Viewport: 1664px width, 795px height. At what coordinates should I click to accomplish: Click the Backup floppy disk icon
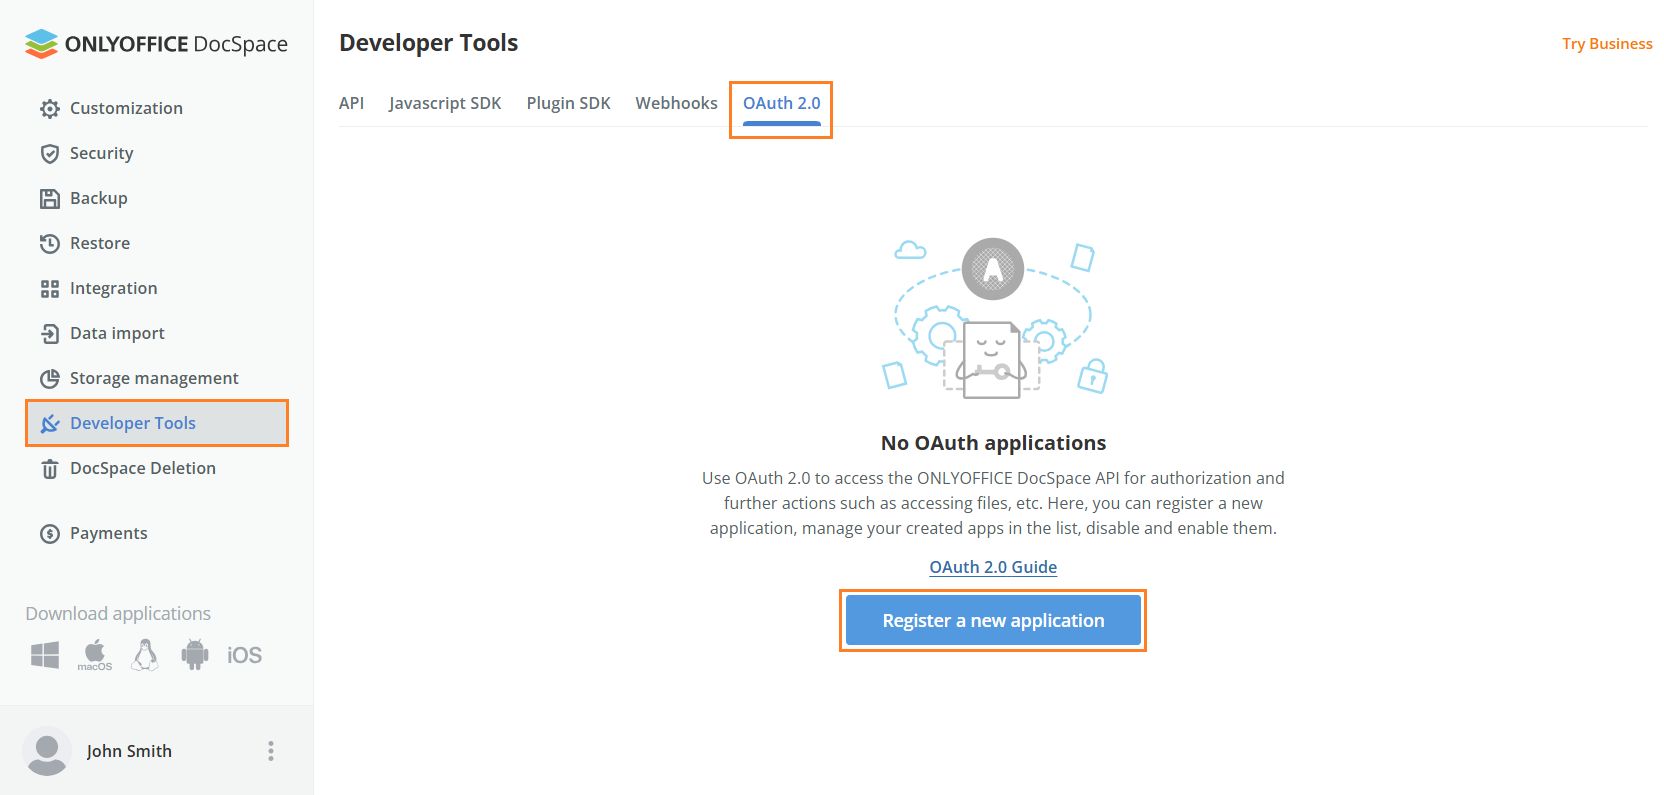(x=49, y=199)
